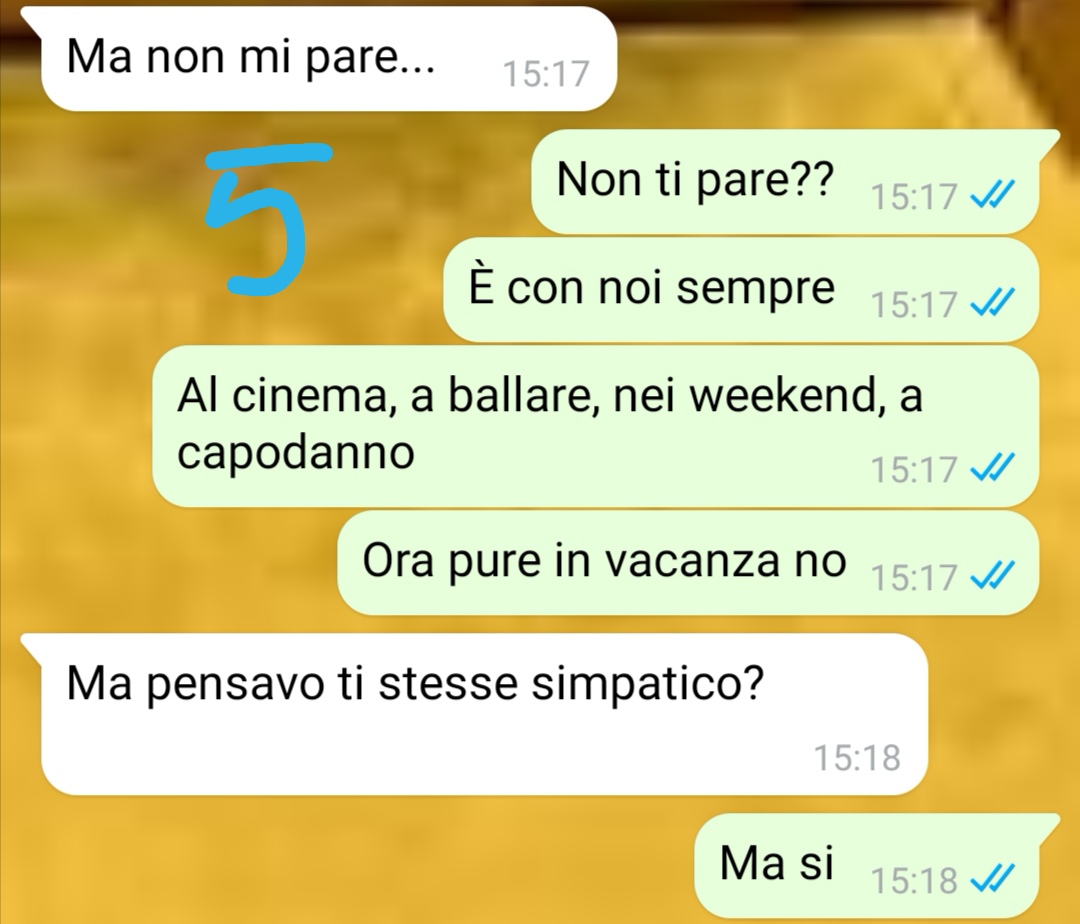Tap the 15:18 timestamp on the simpatico message
1080x924 pixels.
pos(857,757)
